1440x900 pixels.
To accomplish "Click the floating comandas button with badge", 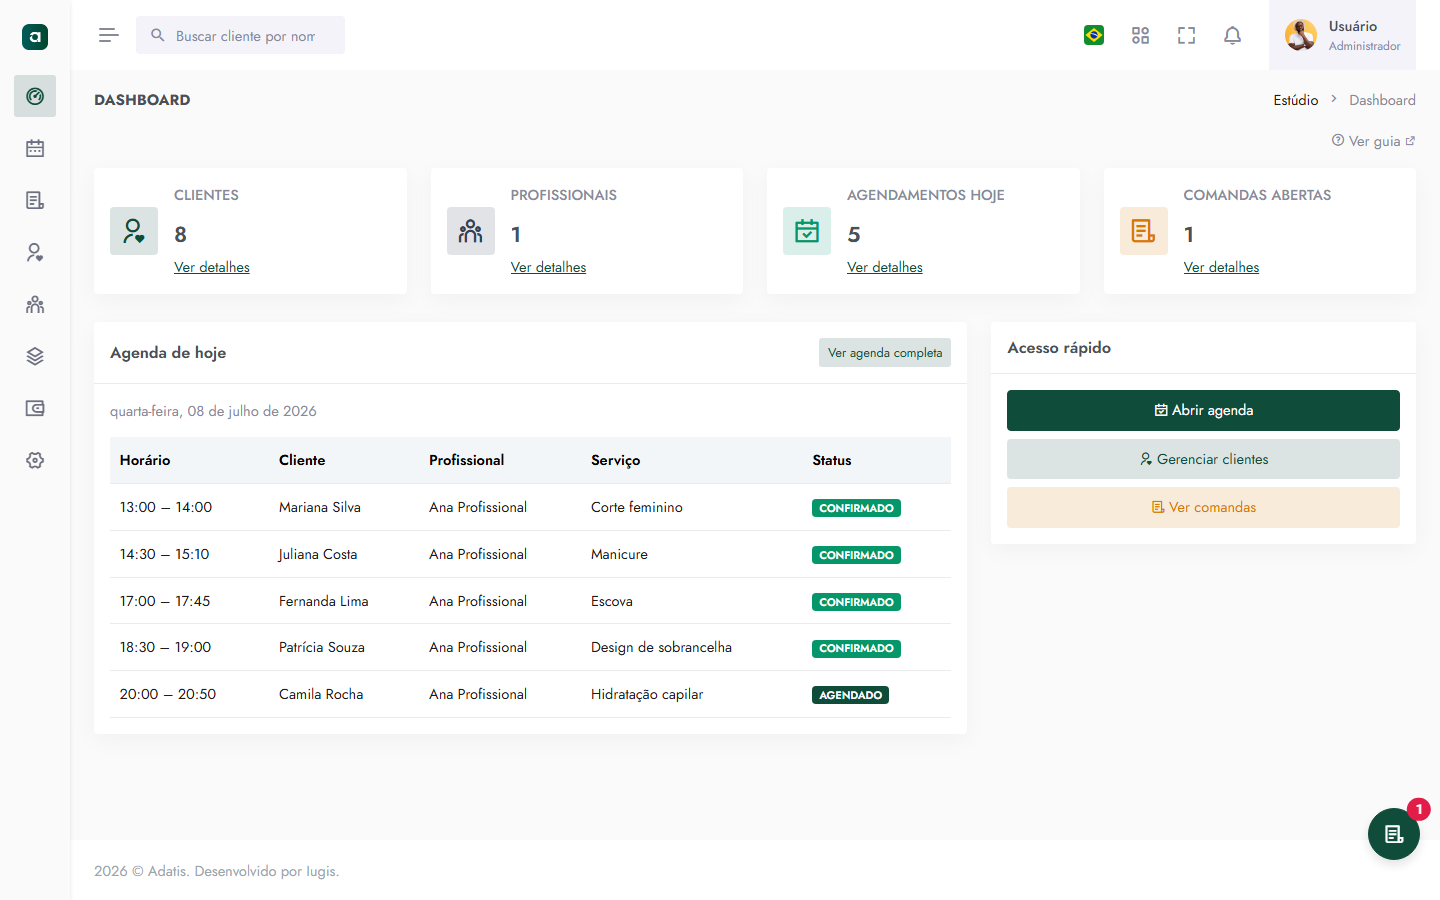I will pos(1394,834).
